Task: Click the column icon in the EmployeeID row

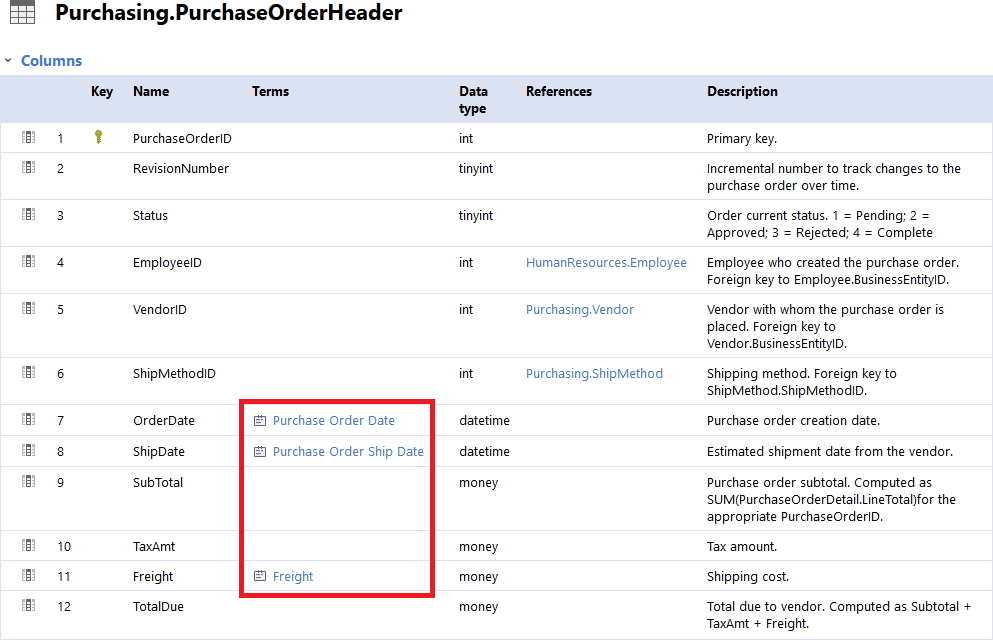Action: (29, 262)
